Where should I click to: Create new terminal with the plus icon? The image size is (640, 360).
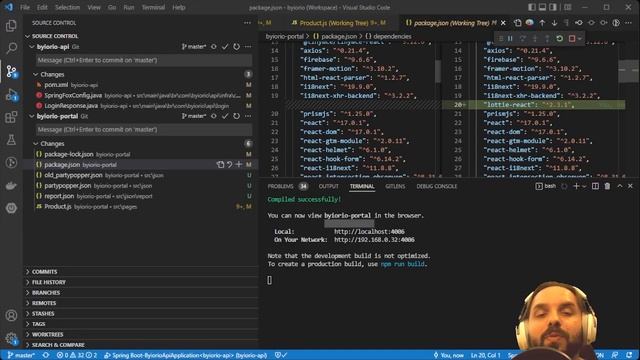[576, 186]
